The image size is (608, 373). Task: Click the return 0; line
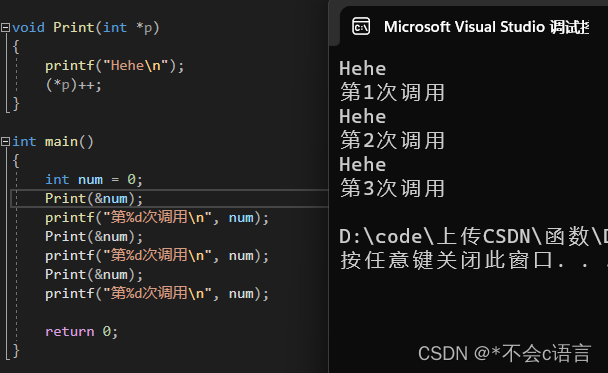coord(81,332)
